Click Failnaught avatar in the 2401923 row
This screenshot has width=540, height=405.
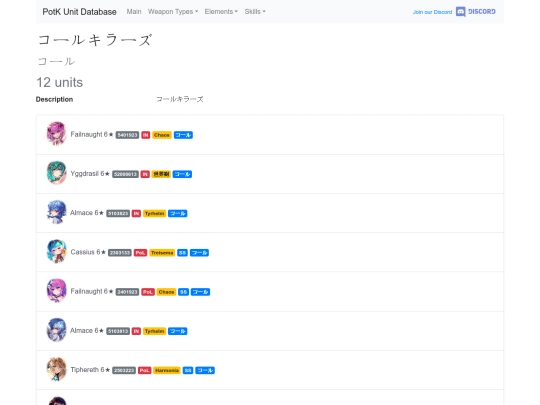coord(56,291)
